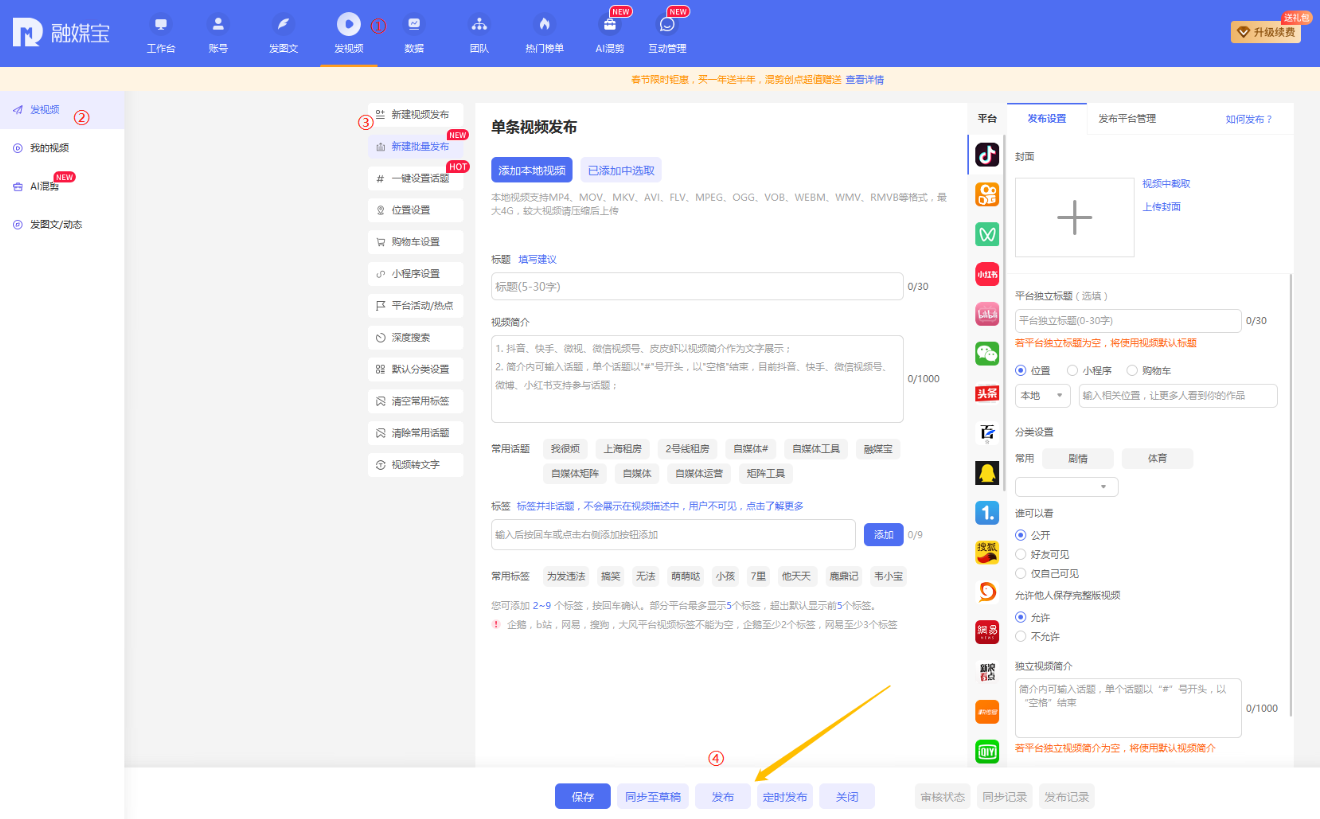Select the Kuaishou platform icon
The width and height of the screenshot is (1320, 819).
pyautogui.click(x=987, y=194)
